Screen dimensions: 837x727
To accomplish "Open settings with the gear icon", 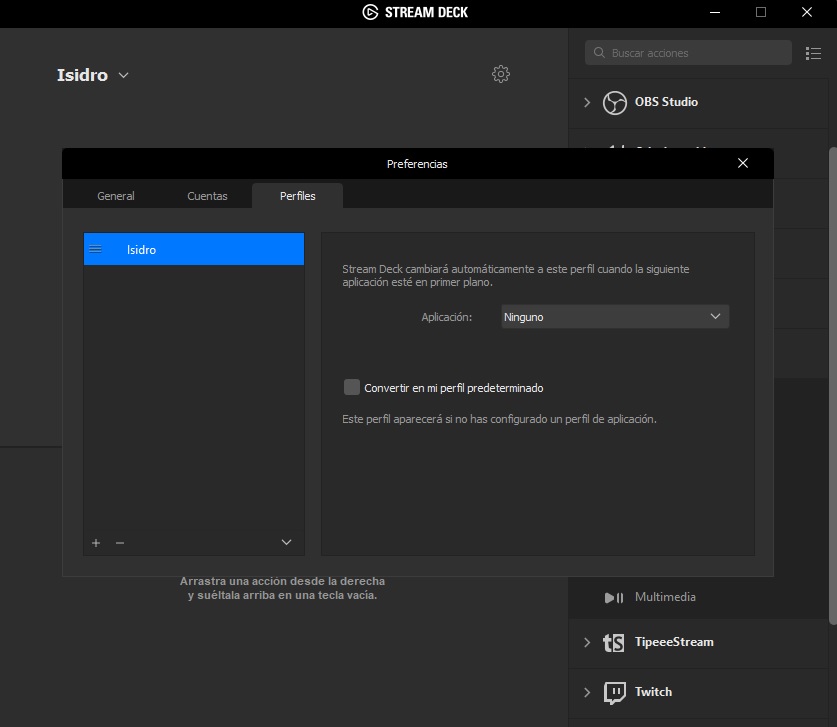I will (x=501, y=74).
